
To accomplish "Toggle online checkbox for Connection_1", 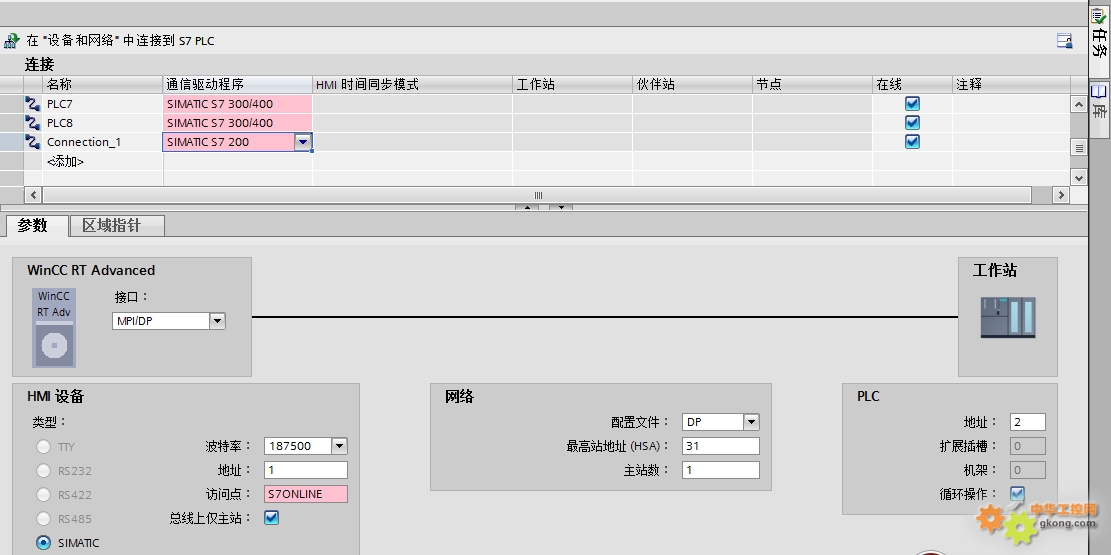I will (x=913, y=142).
